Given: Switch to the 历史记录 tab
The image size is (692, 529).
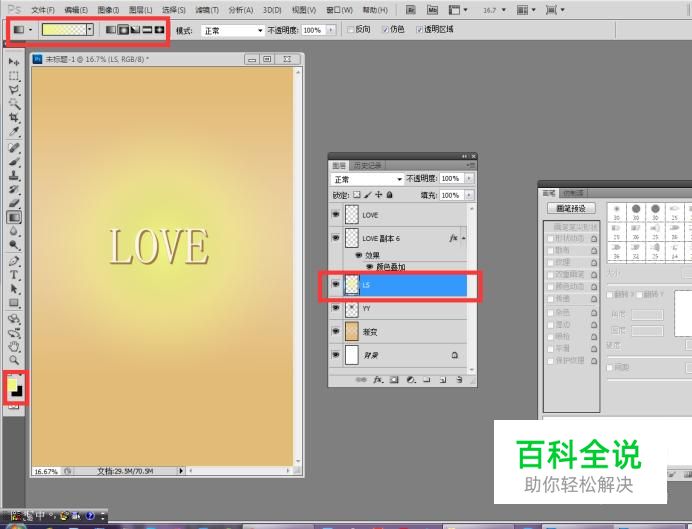Looking at the screenshot, I should pyautogui.click(x=367, y=165).
